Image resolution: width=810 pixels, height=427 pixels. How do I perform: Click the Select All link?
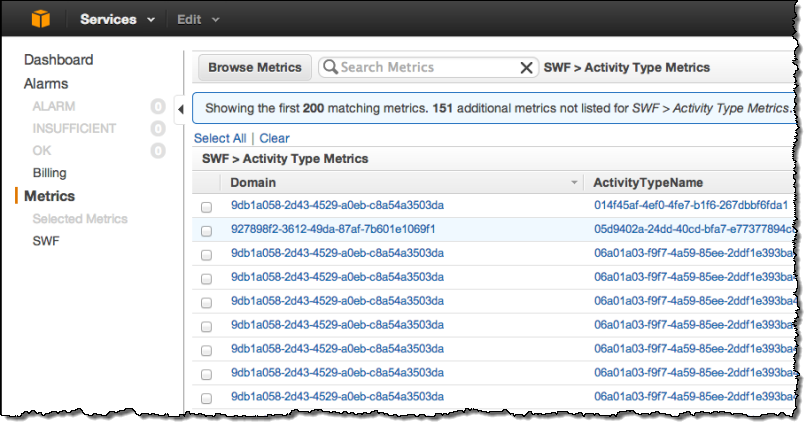point(219,138)
